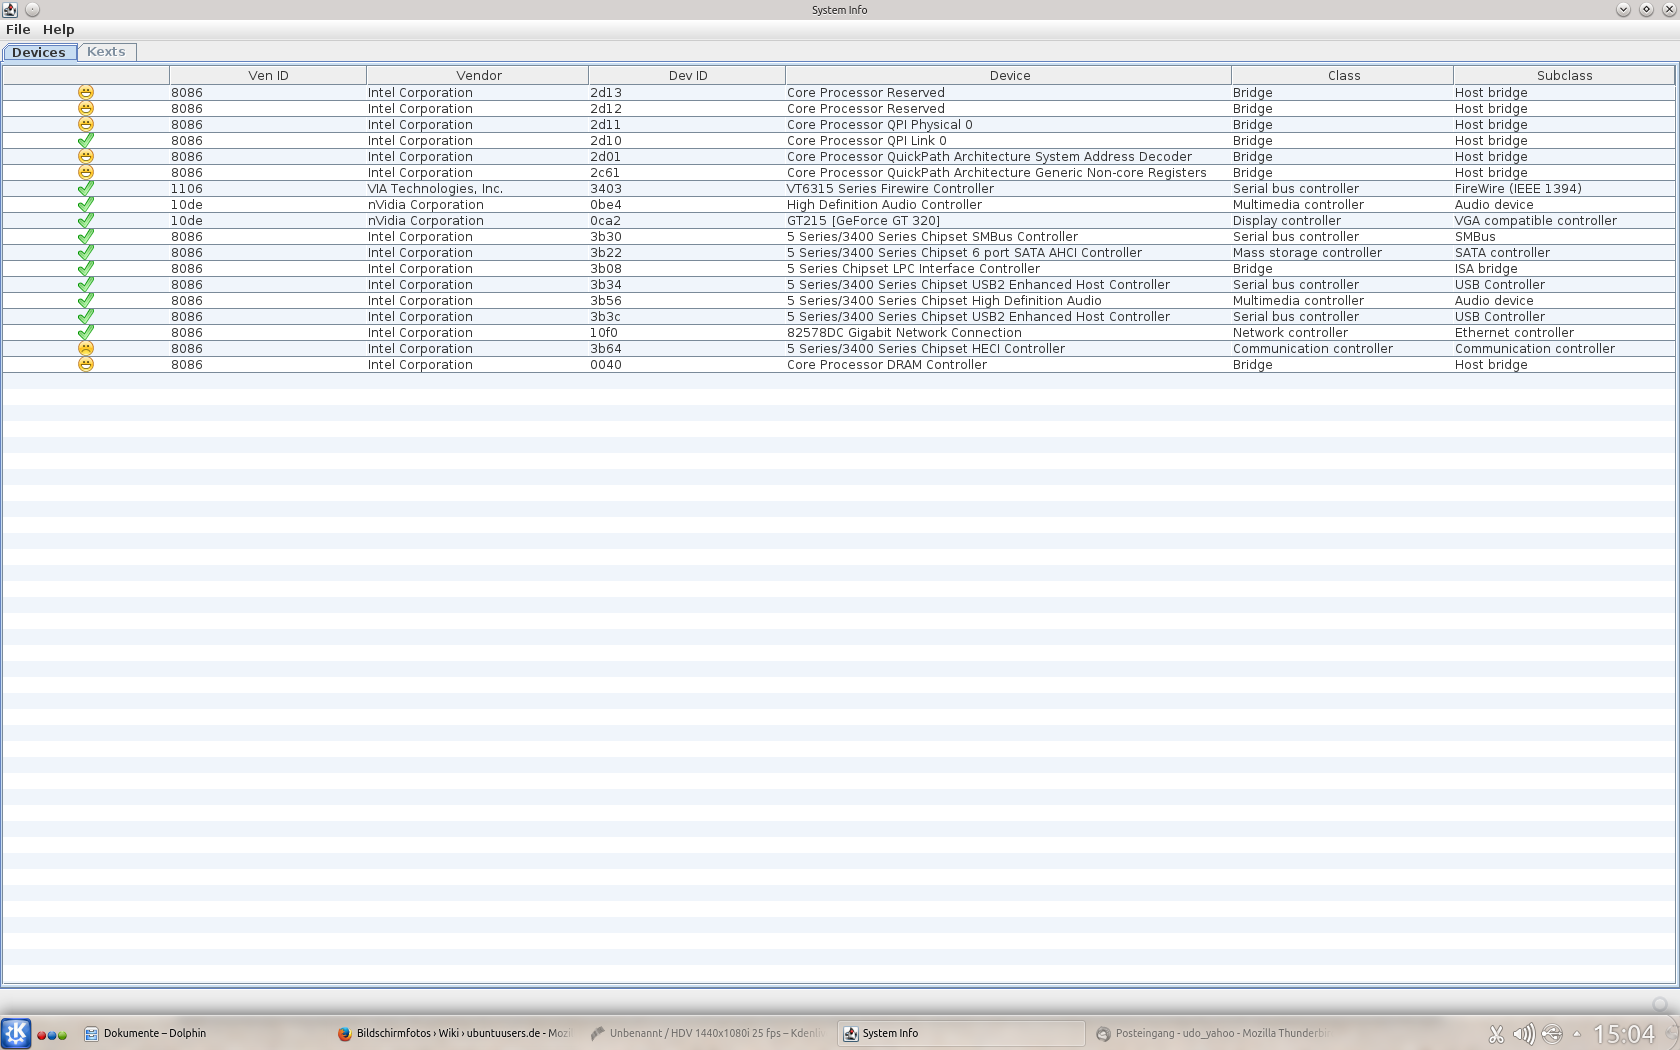Screen dimensions: 1680x1050
Task: Open the KDE application launcher
Action: pos(16,1033)
